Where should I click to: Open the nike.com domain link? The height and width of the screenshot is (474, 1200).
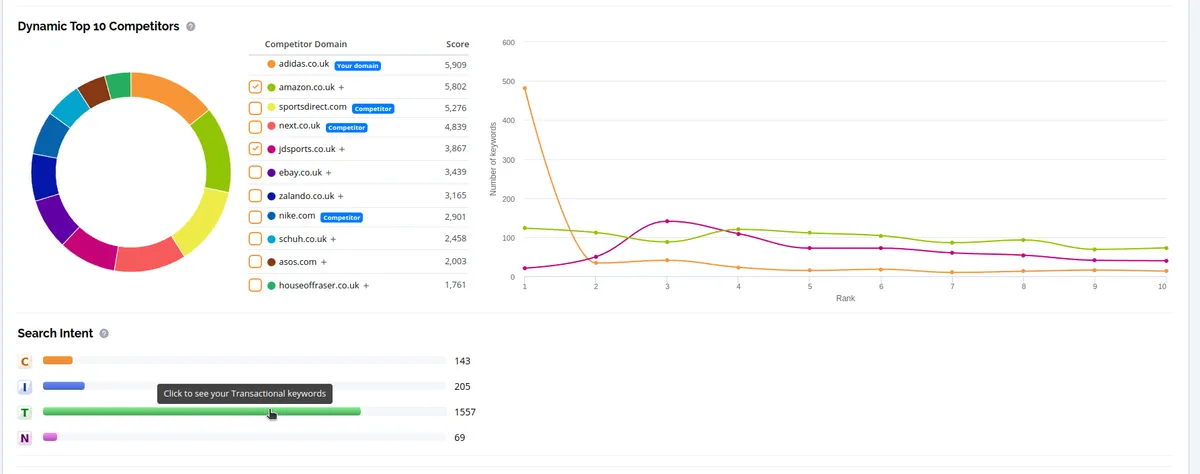point(297,216)
